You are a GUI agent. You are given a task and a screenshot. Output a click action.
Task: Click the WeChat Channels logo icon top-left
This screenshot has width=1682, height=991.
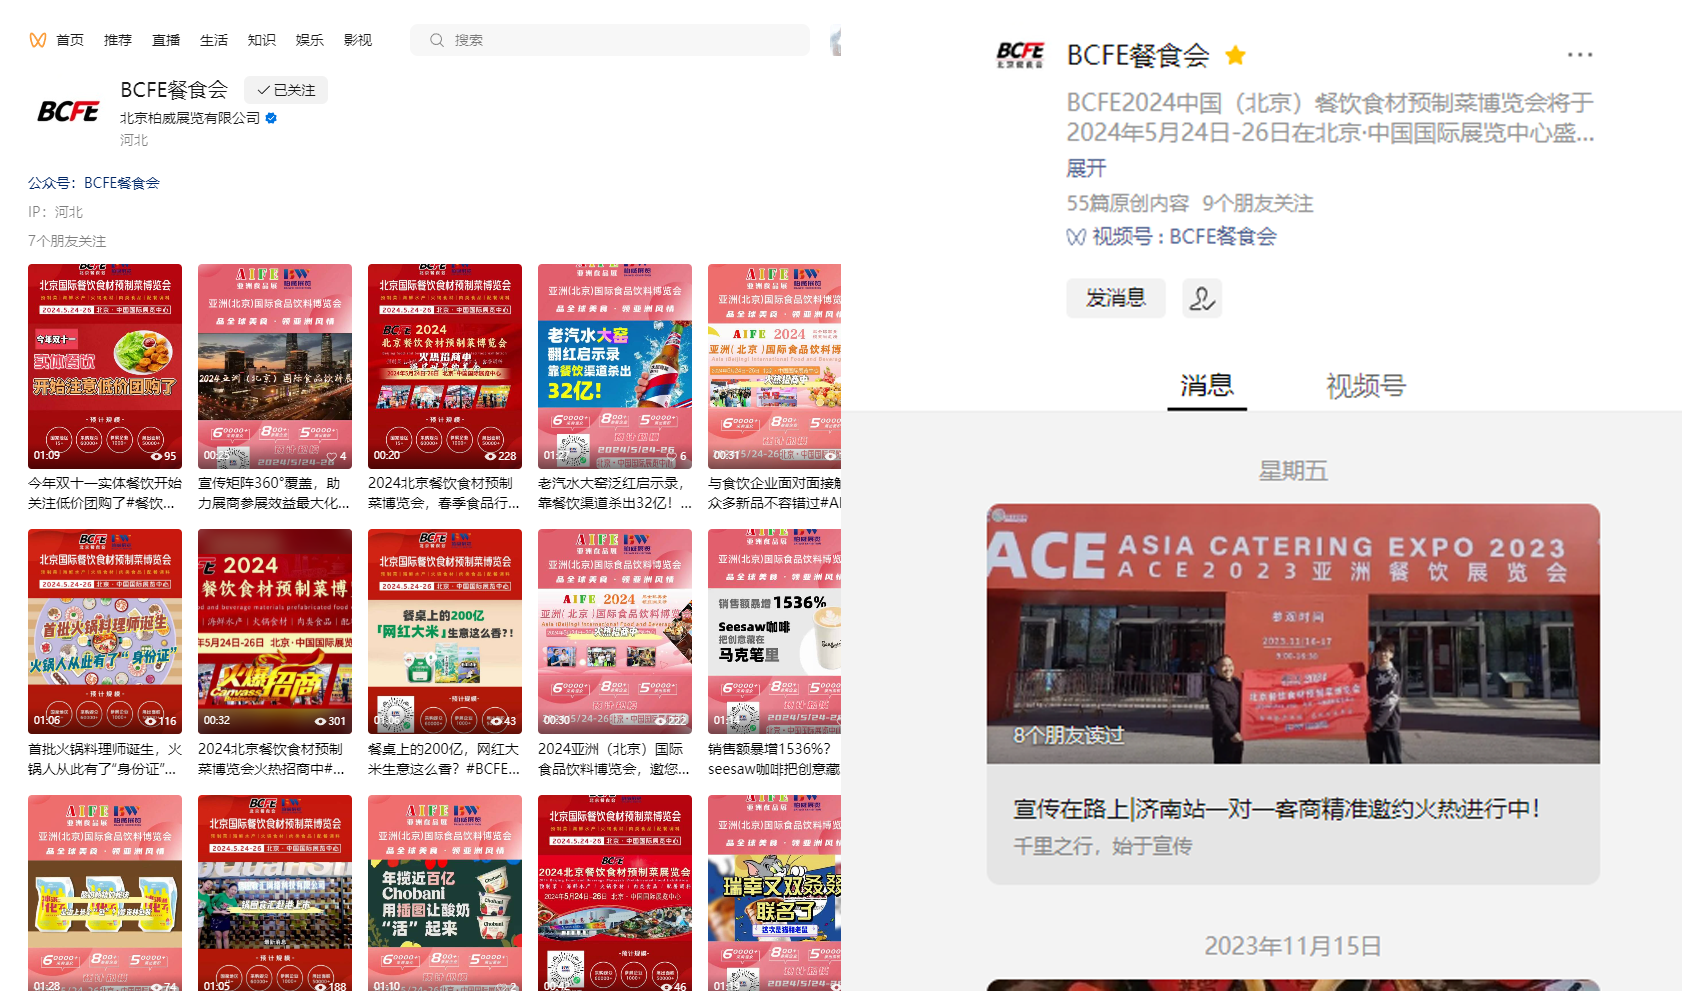[x=38, y=39]
